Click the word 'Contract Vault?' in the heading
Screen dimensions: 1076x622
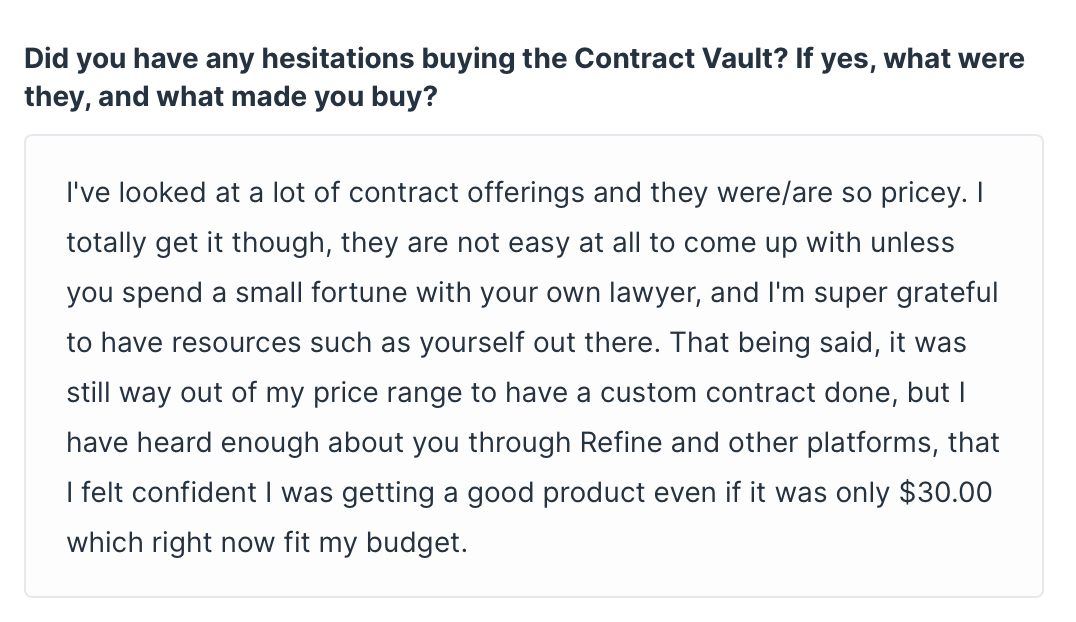coord(681,58)
